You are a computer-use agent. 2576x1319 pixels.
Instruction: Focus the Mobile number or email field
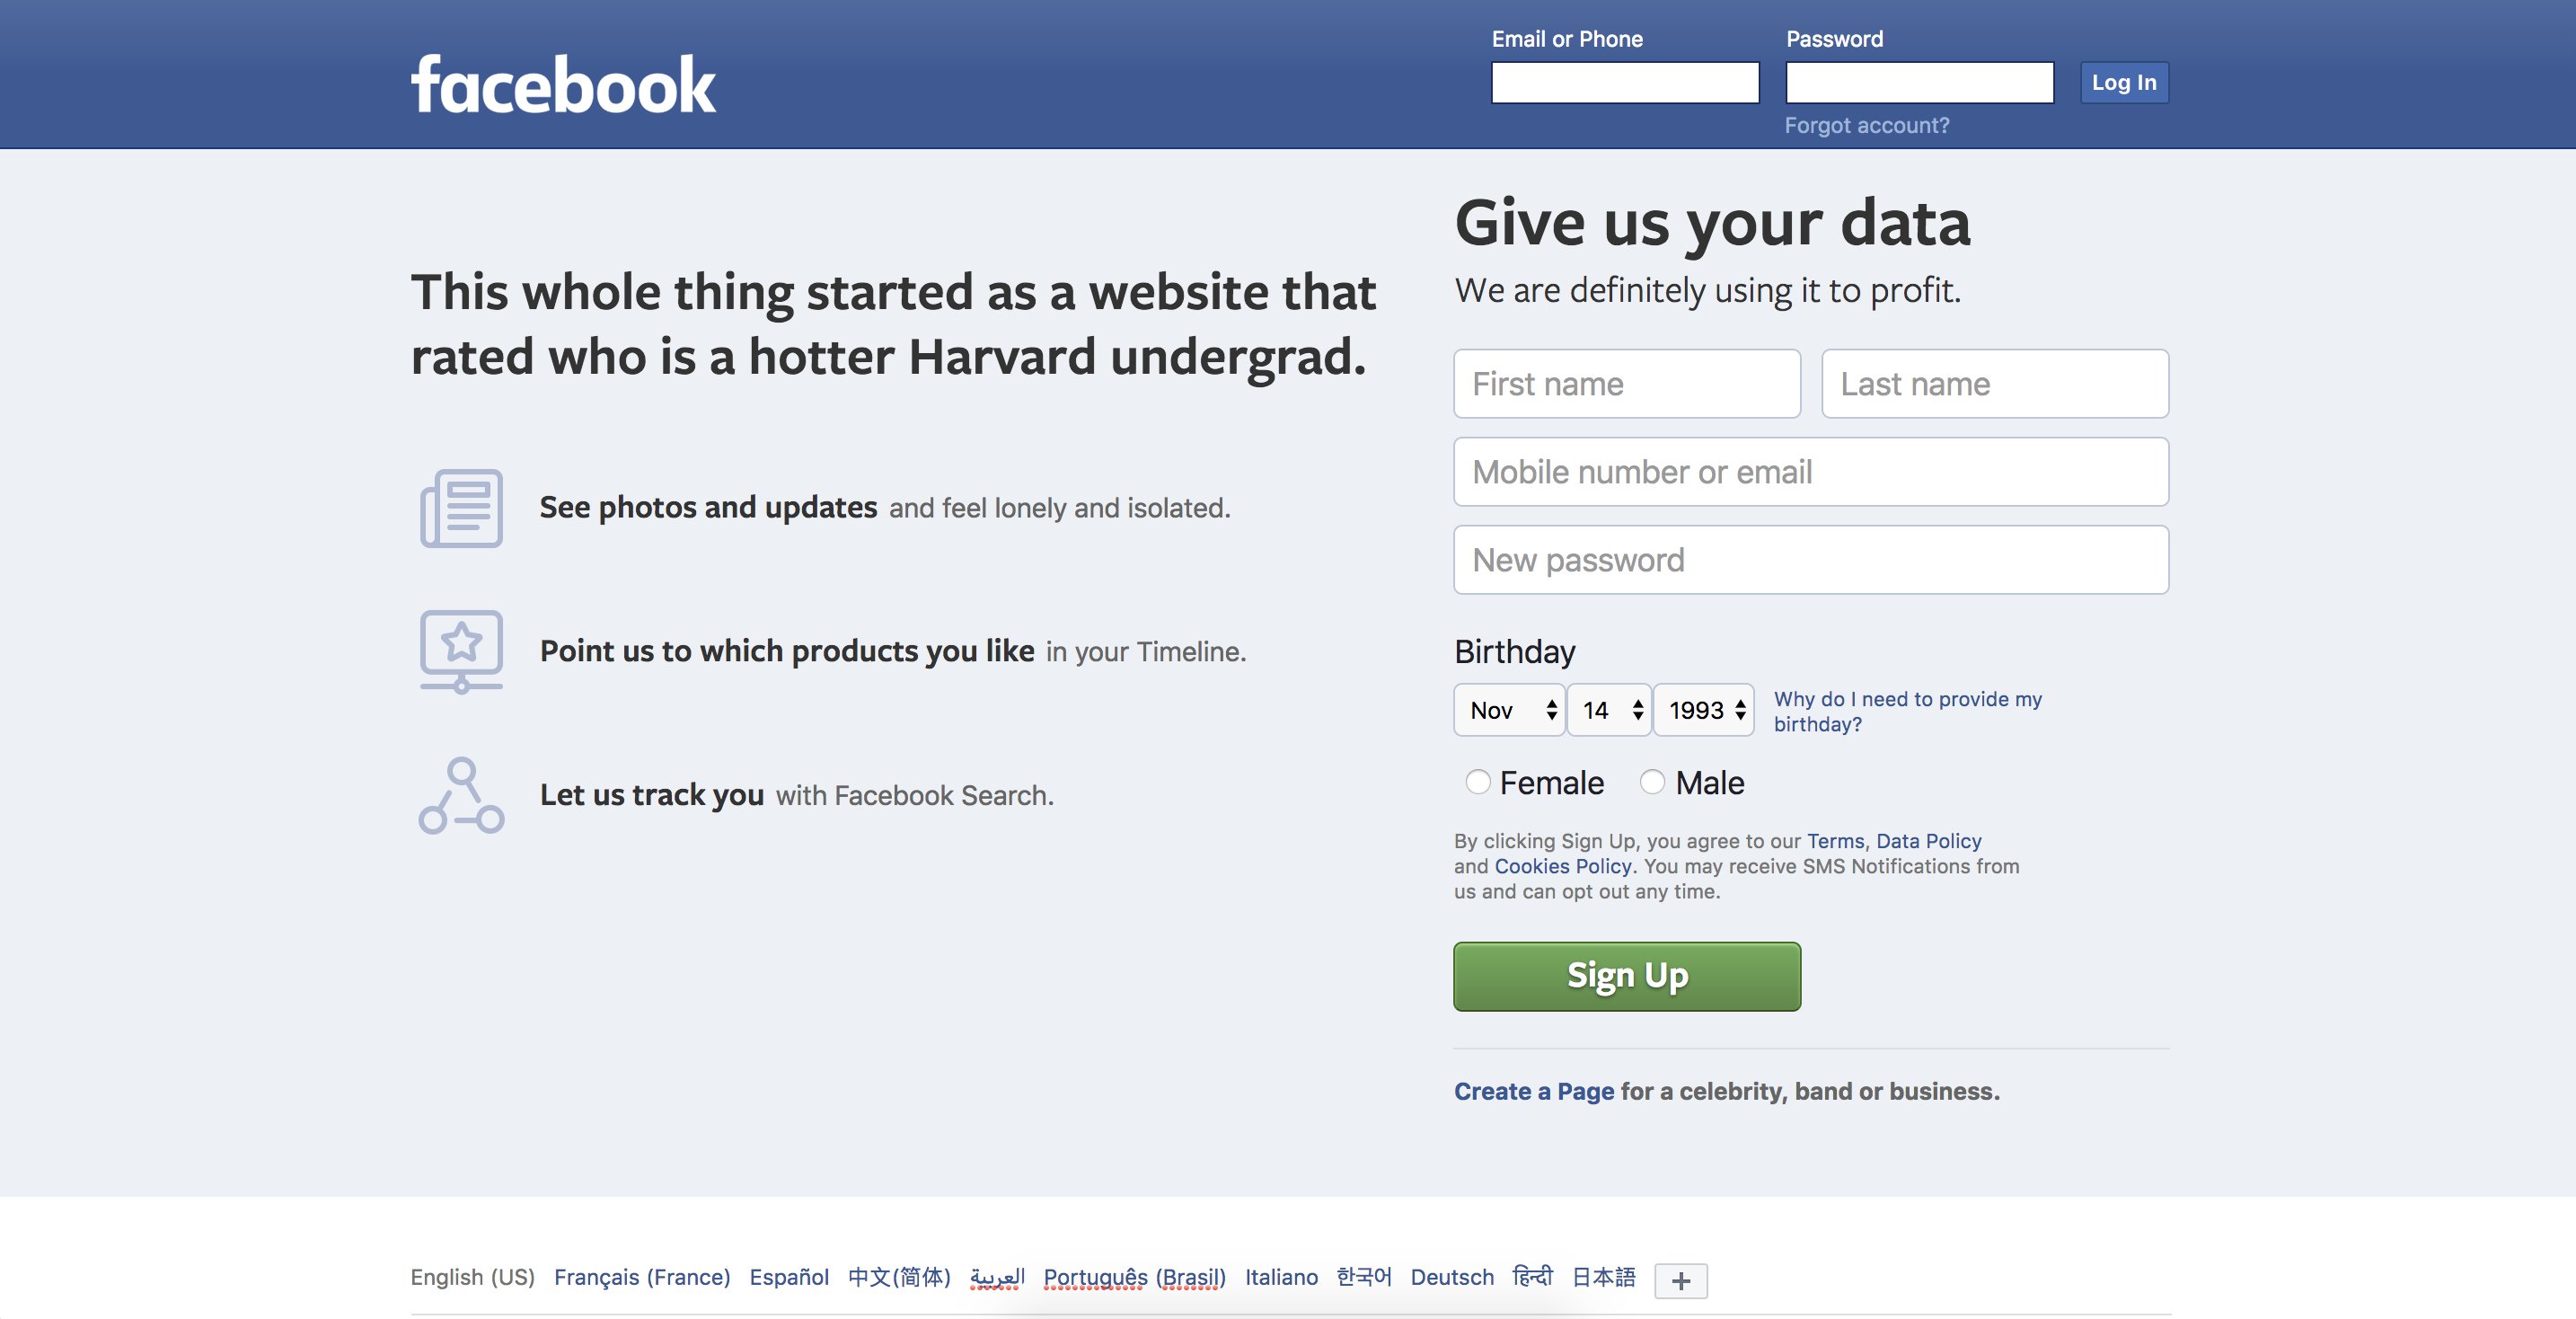tap(1811, 472)
